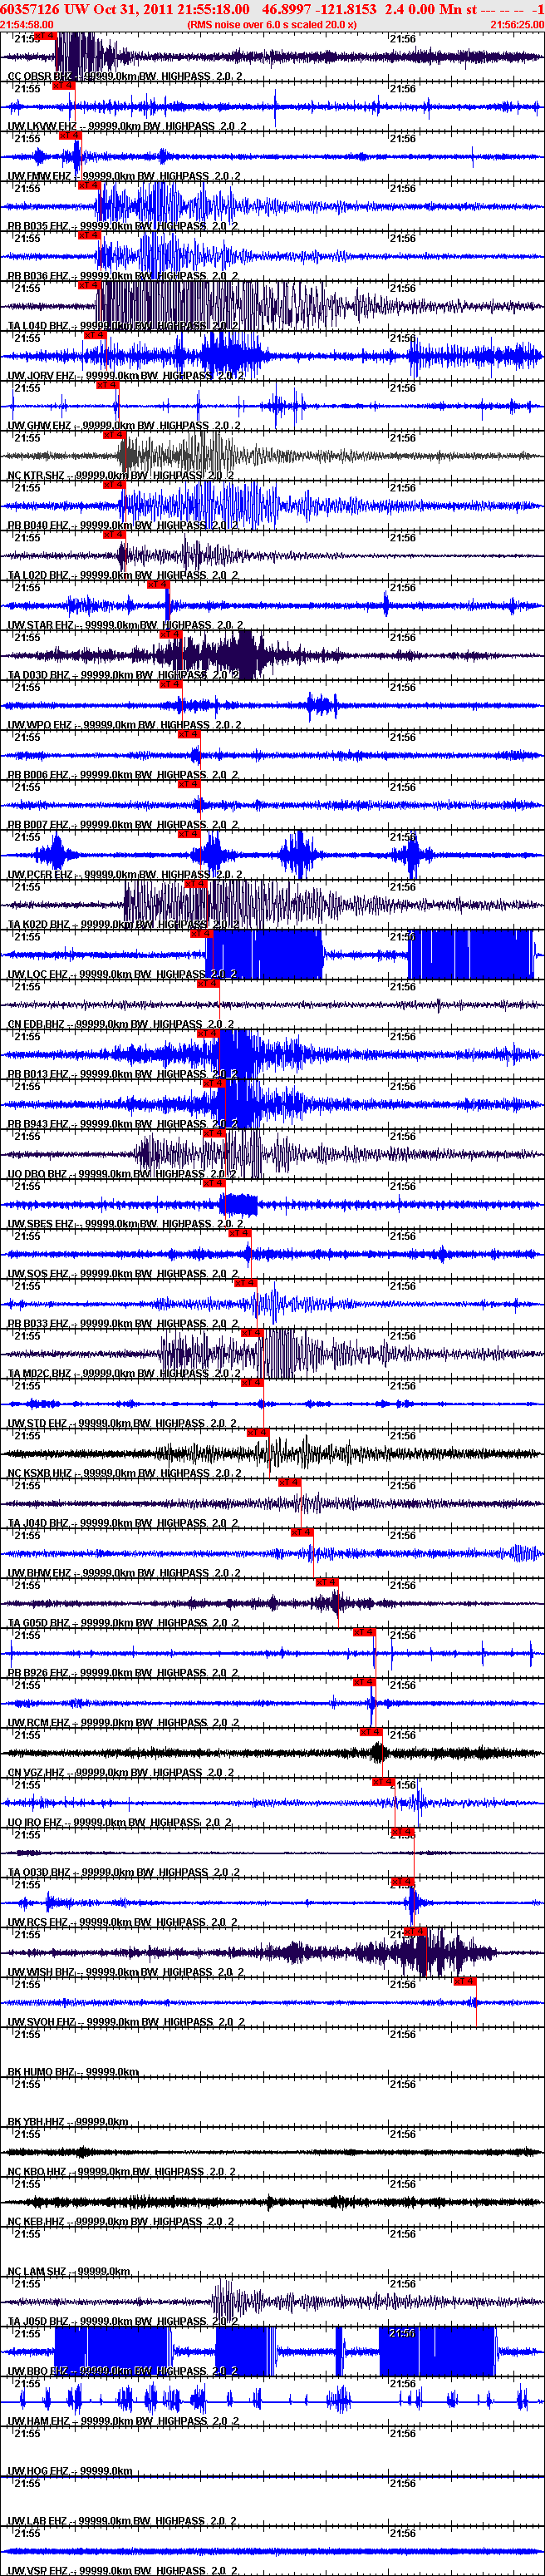This screenshot has height=2576, width=545.
Task: Click the 'UW FMW EHZ' station label
Action: (x=40, y=176)
